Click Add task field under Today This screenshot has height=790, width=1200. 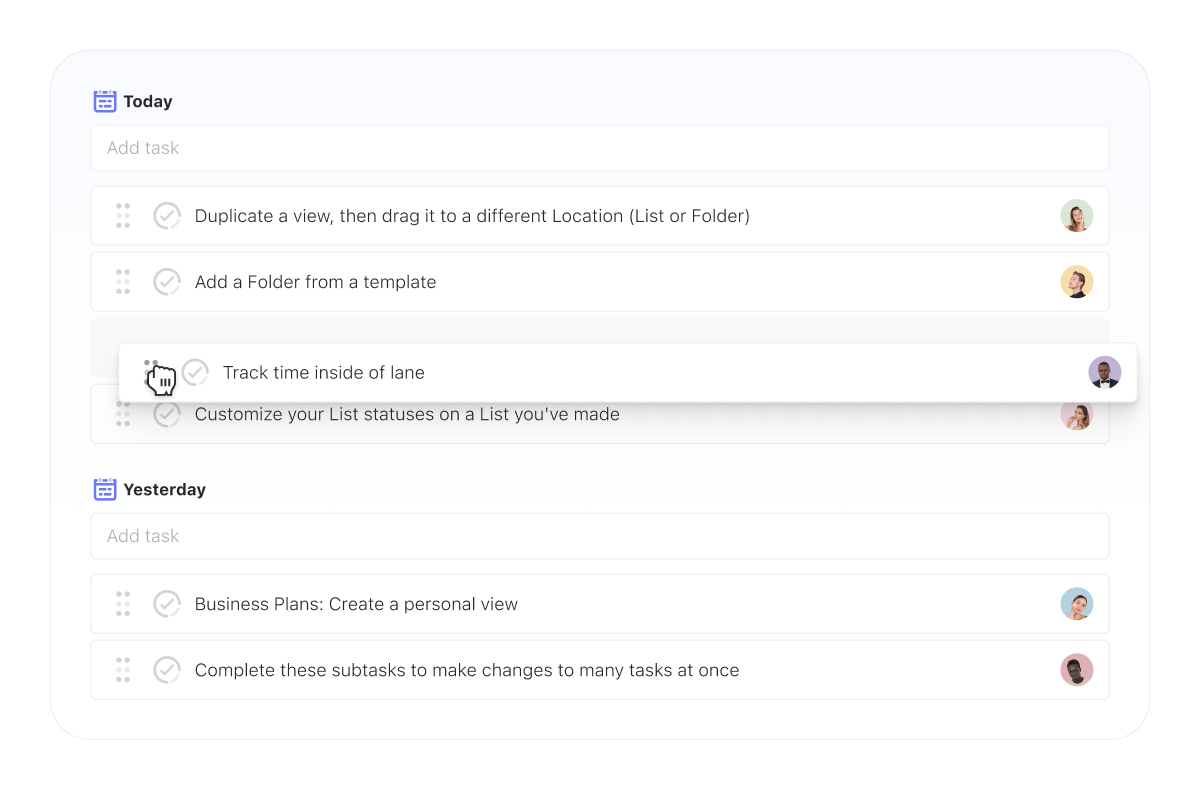pos(600,148)
